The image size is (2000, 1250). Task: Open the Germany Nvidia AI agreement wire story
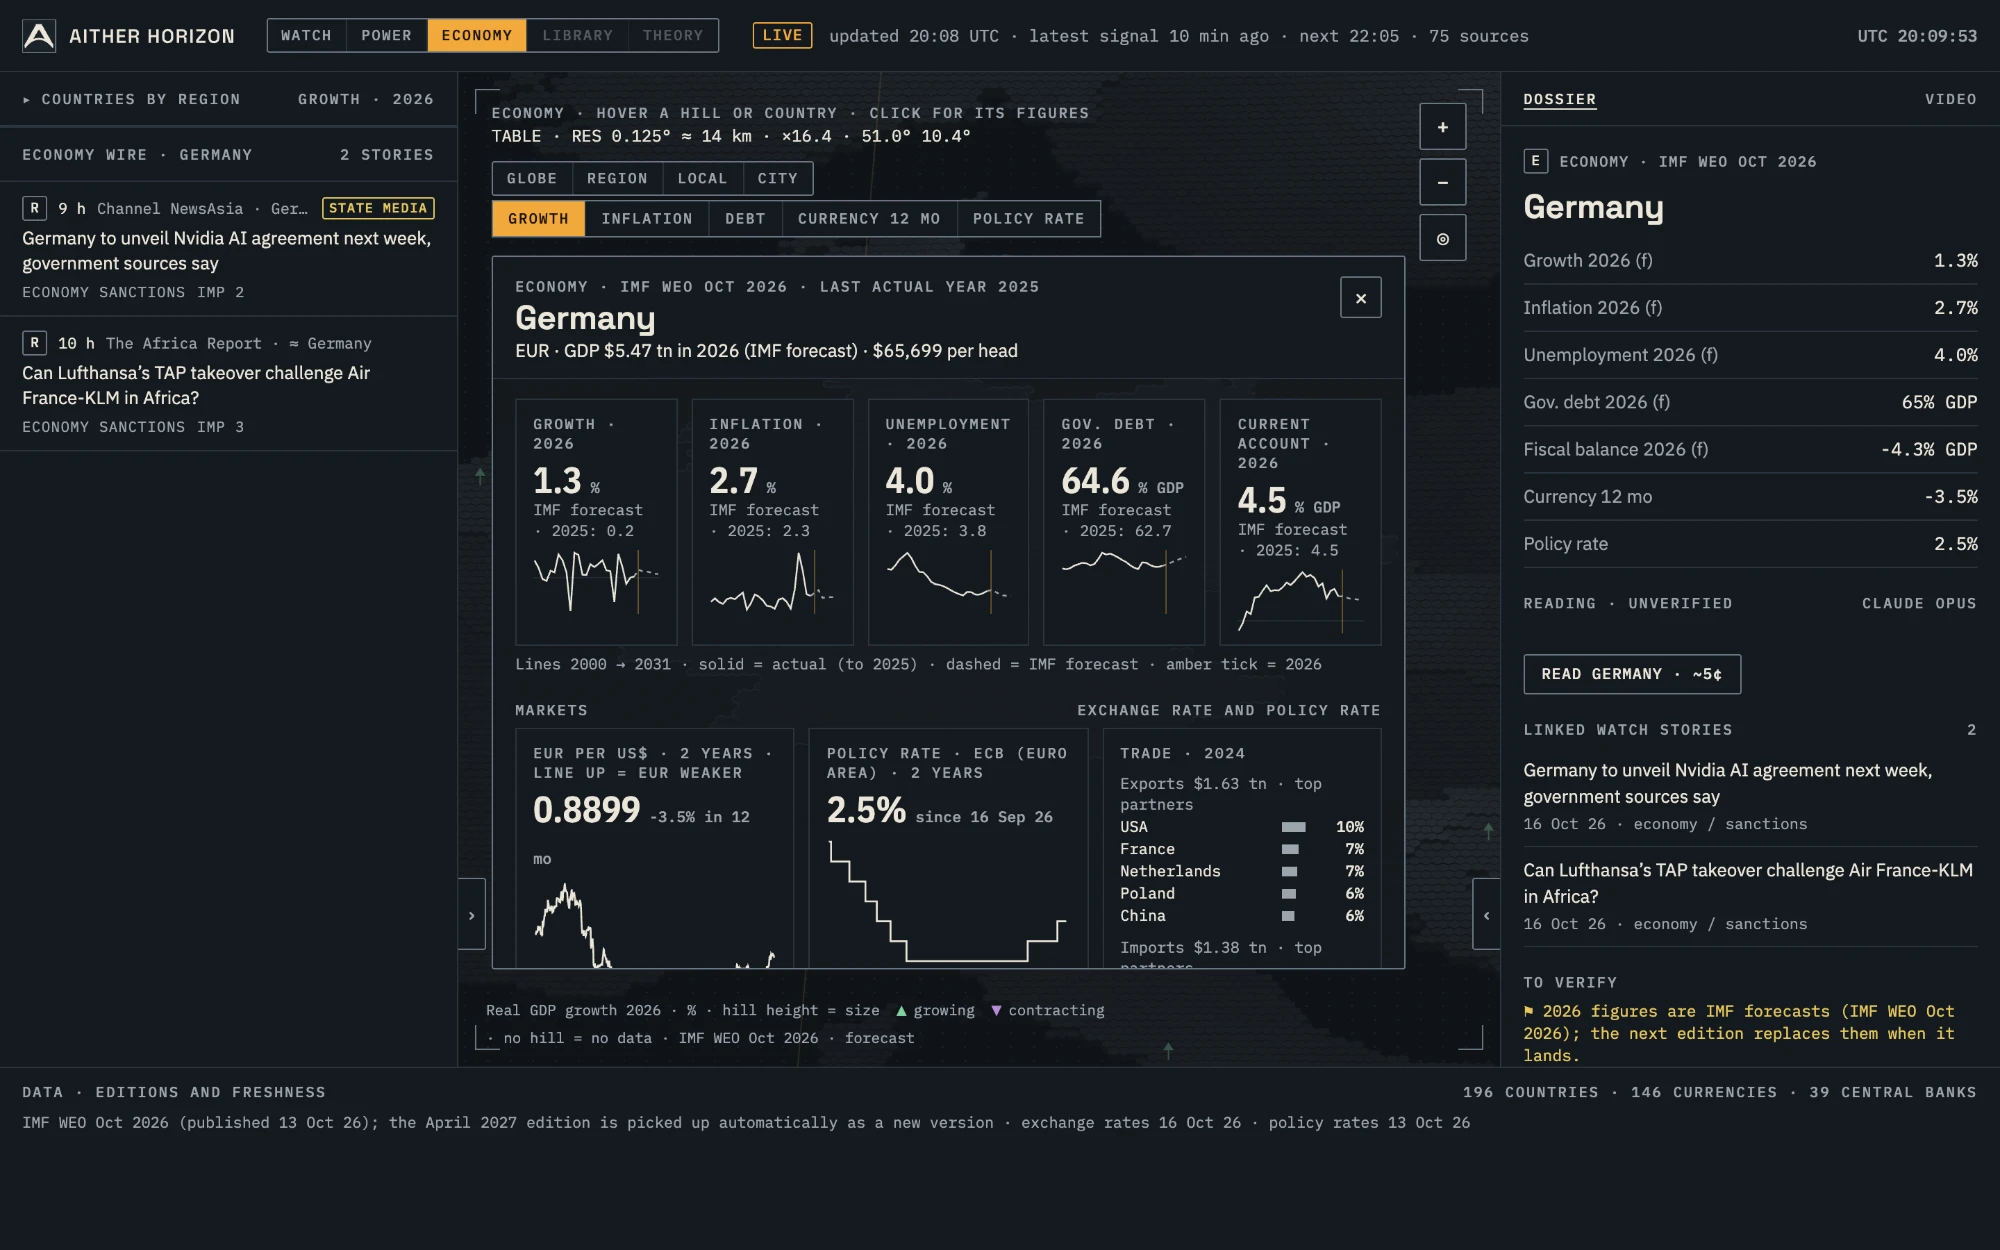click(x=227, y=251)
